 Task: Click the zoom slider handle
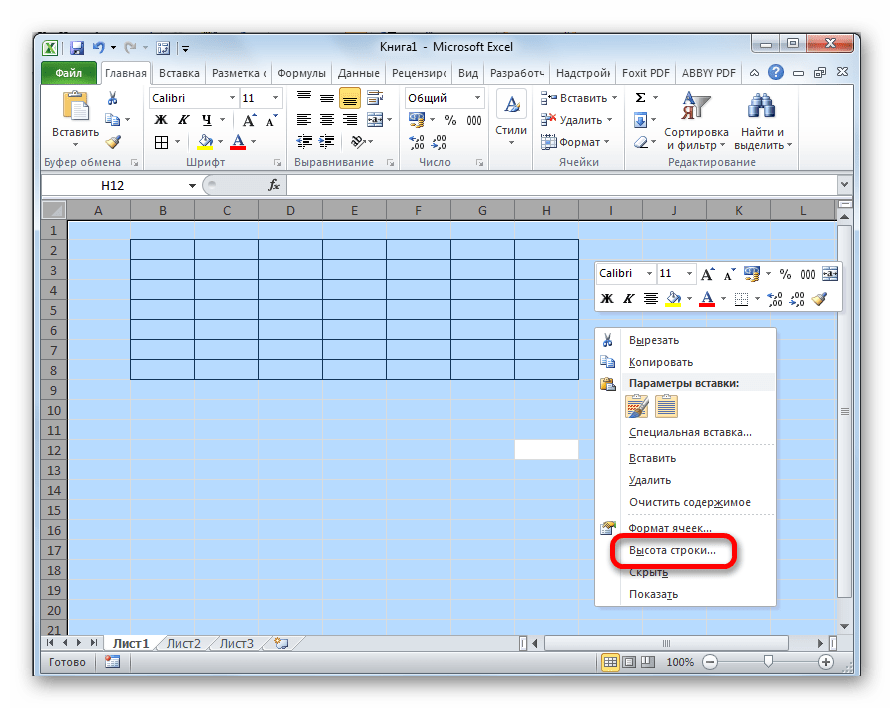(x=768, y=661)
